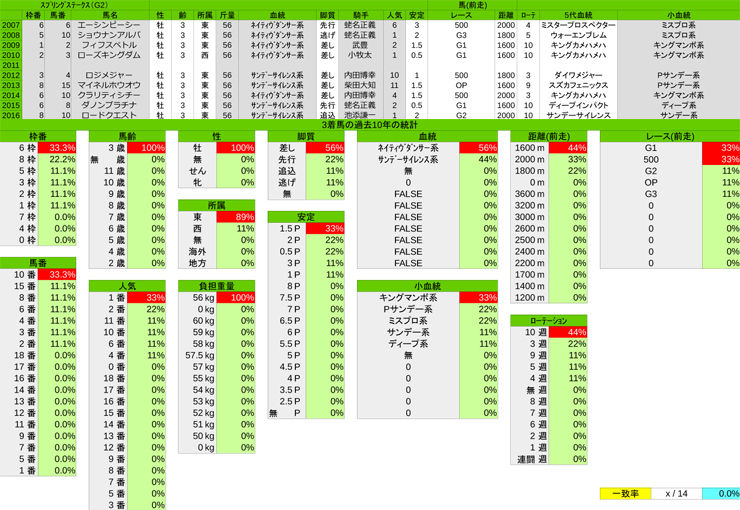
Task: Click the 馬齢 statistics header
Action: (x=127, y=137)
